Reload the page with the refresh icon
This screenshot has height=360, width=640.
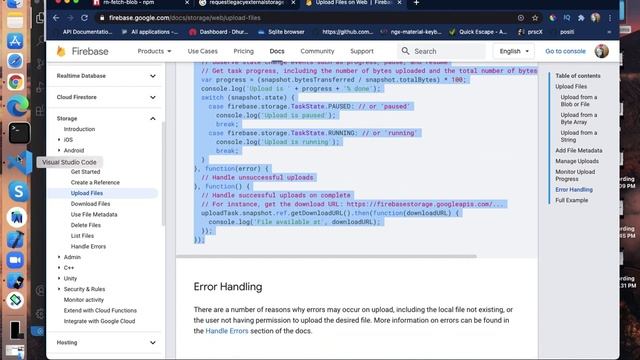84,18
